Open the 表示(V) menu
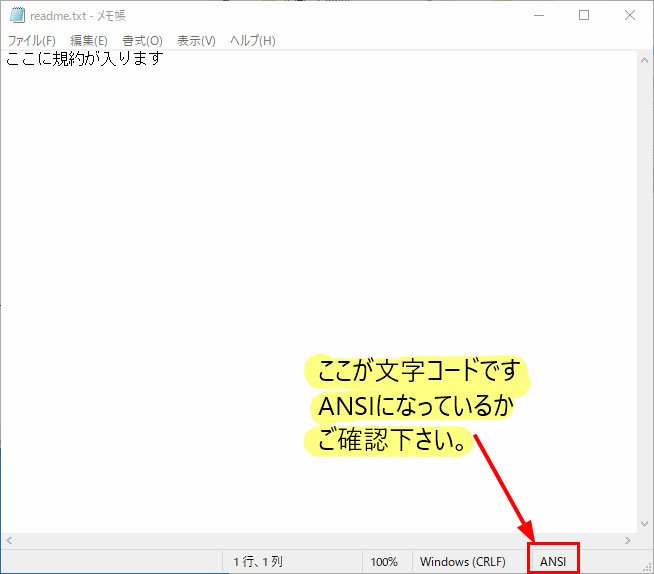Screen dimensions: 654x574 [x=196, y=40]
